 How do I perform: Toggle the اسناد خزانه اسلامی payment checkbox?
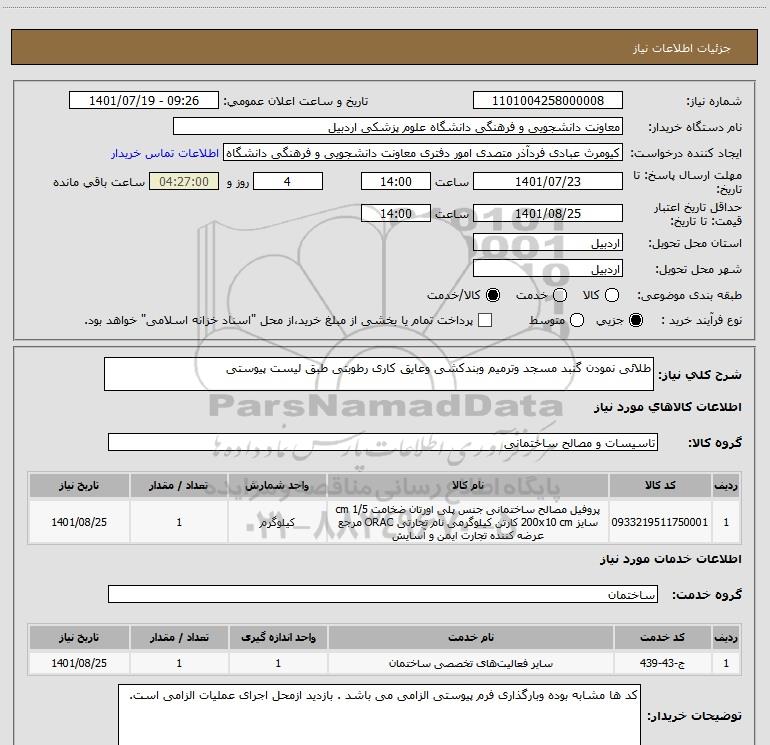485,320
